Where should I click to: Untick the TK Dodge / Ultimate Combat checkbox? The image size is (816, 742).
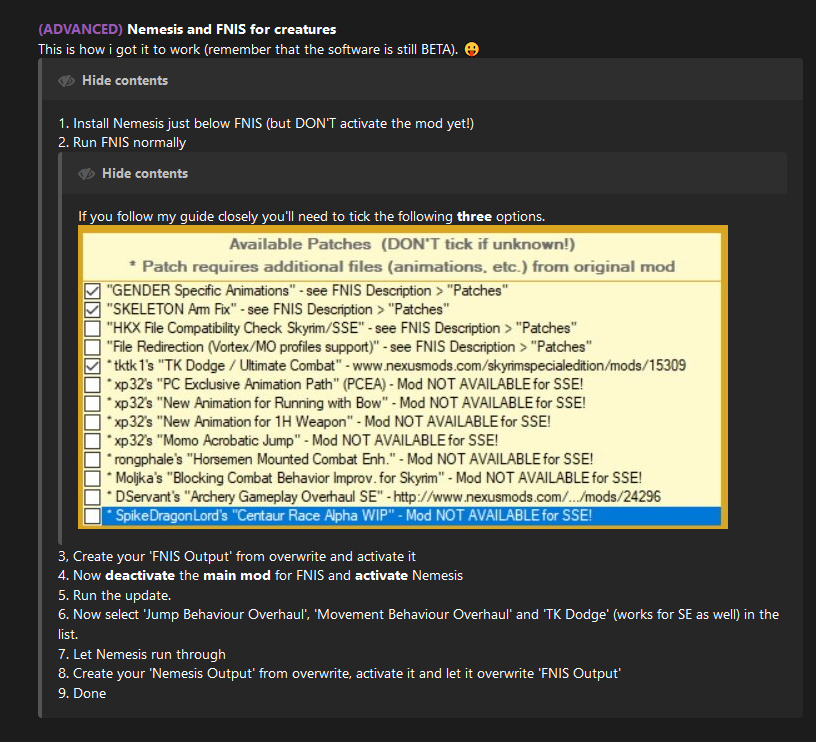(93, 366)
